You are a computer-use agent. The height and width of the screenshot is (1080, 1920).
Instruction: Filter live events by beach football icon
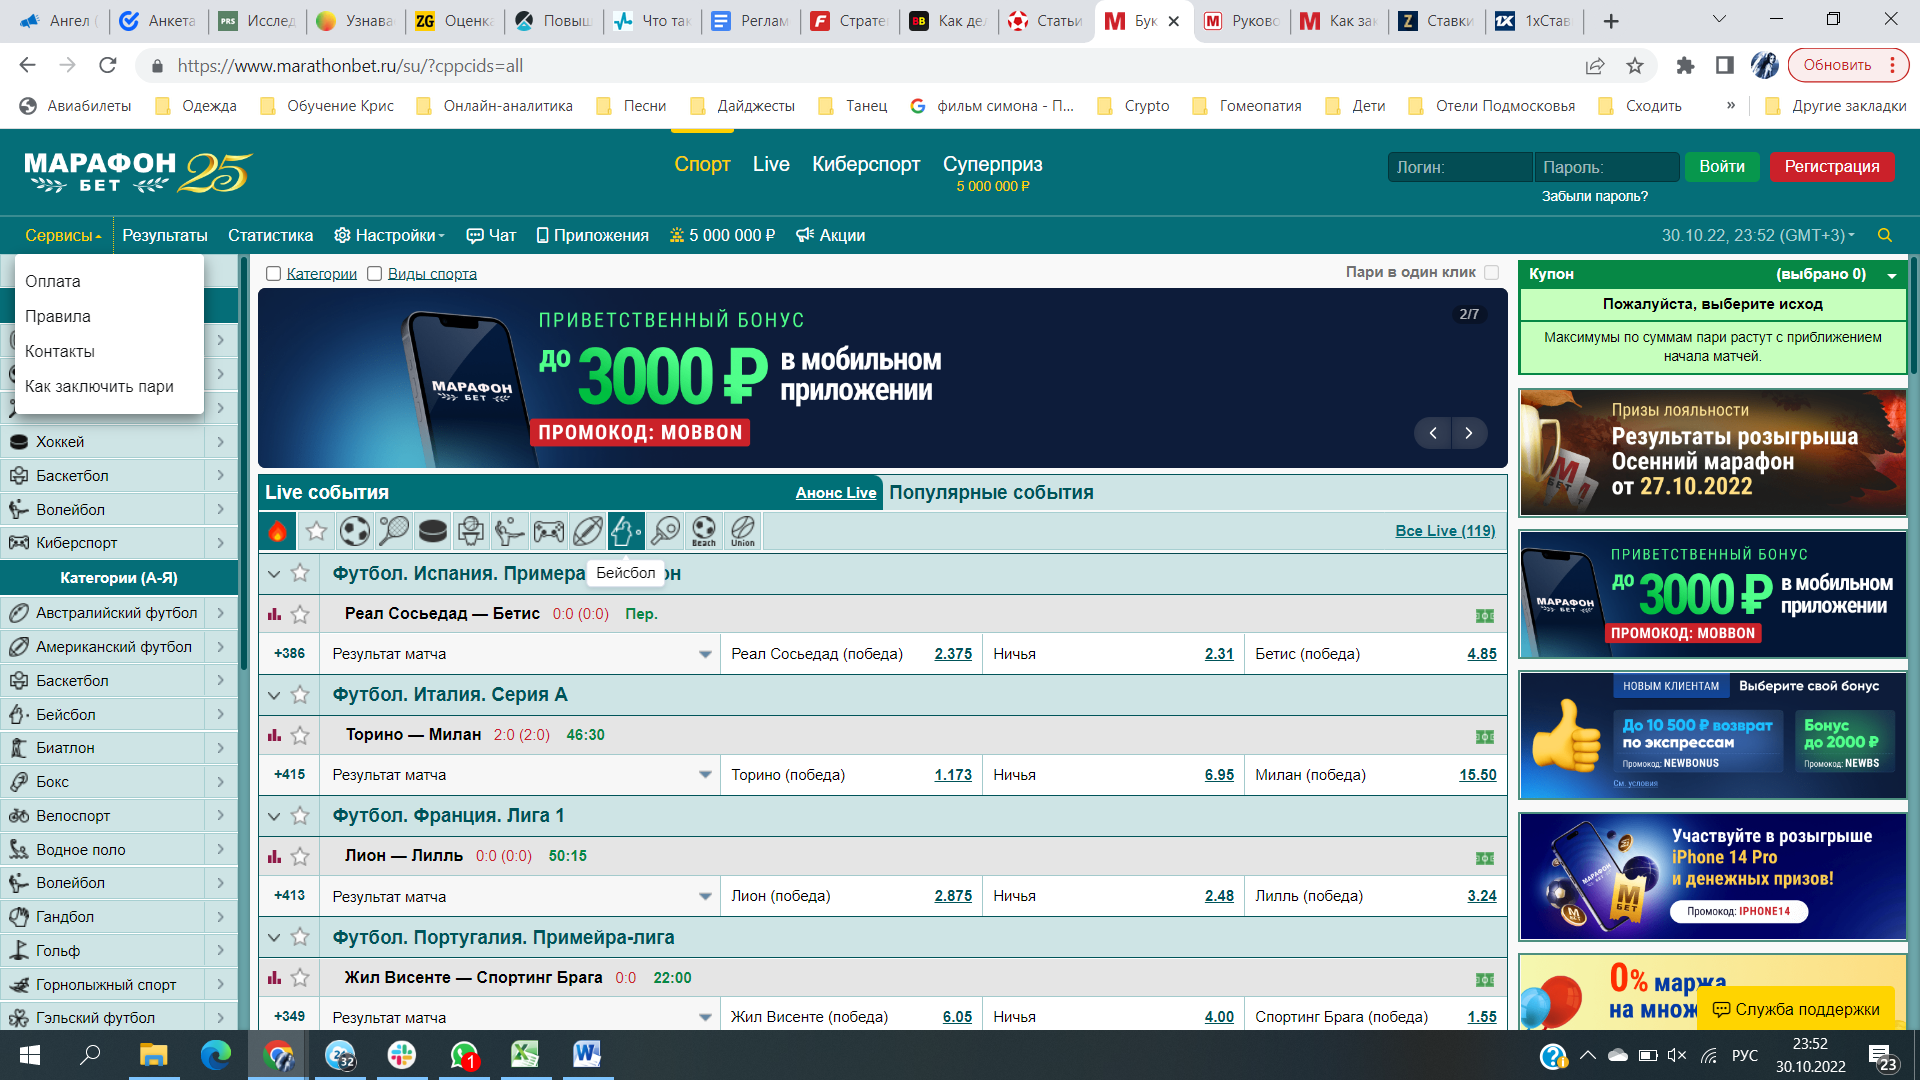pyautogui.click(x=704, y=531)
